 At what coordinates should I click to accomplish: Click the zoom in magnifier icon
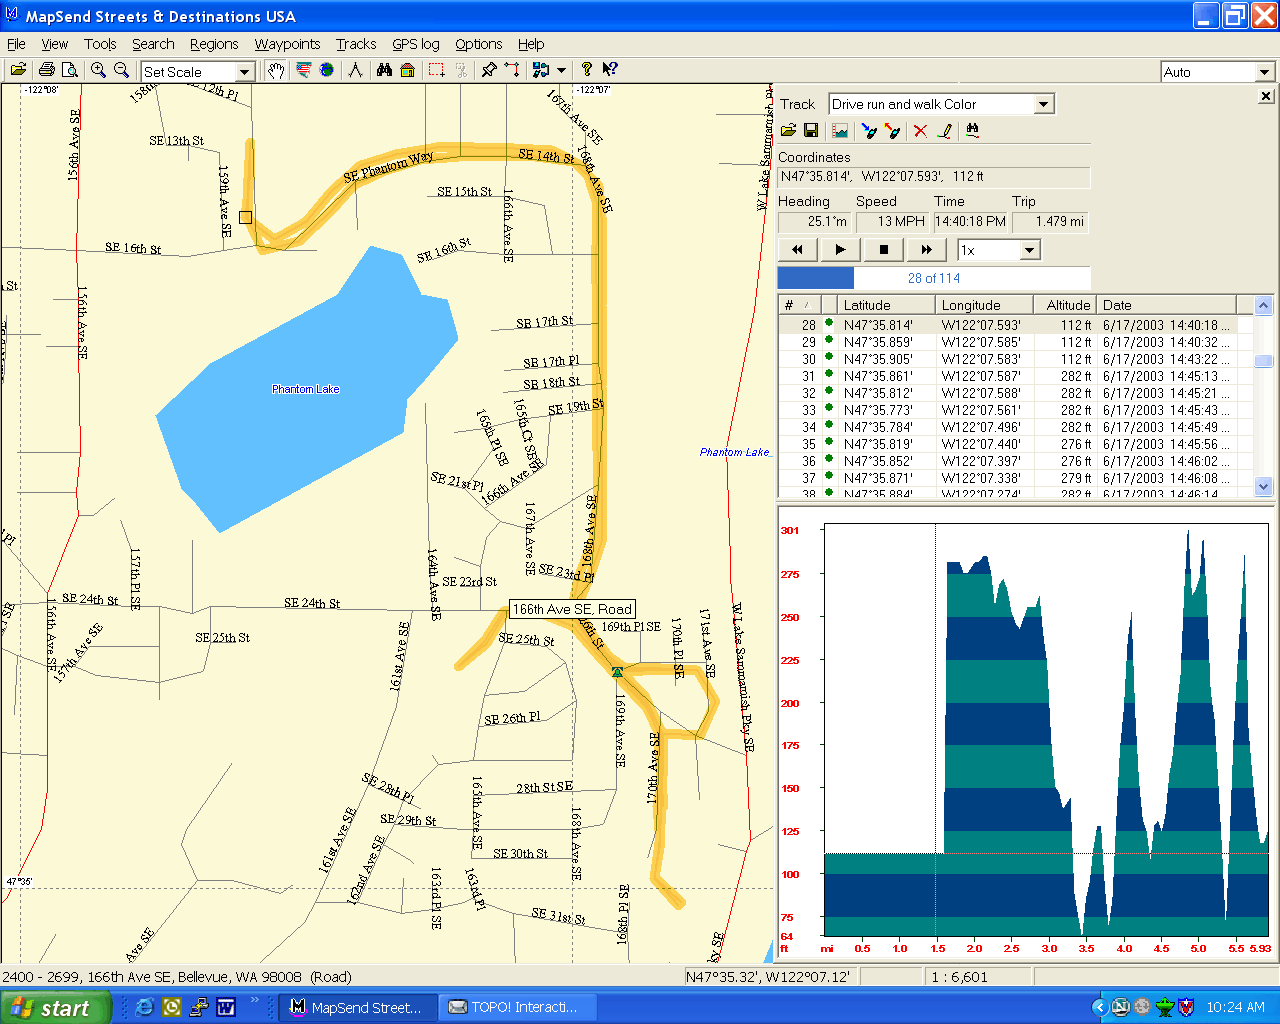[x=98, y=70]
